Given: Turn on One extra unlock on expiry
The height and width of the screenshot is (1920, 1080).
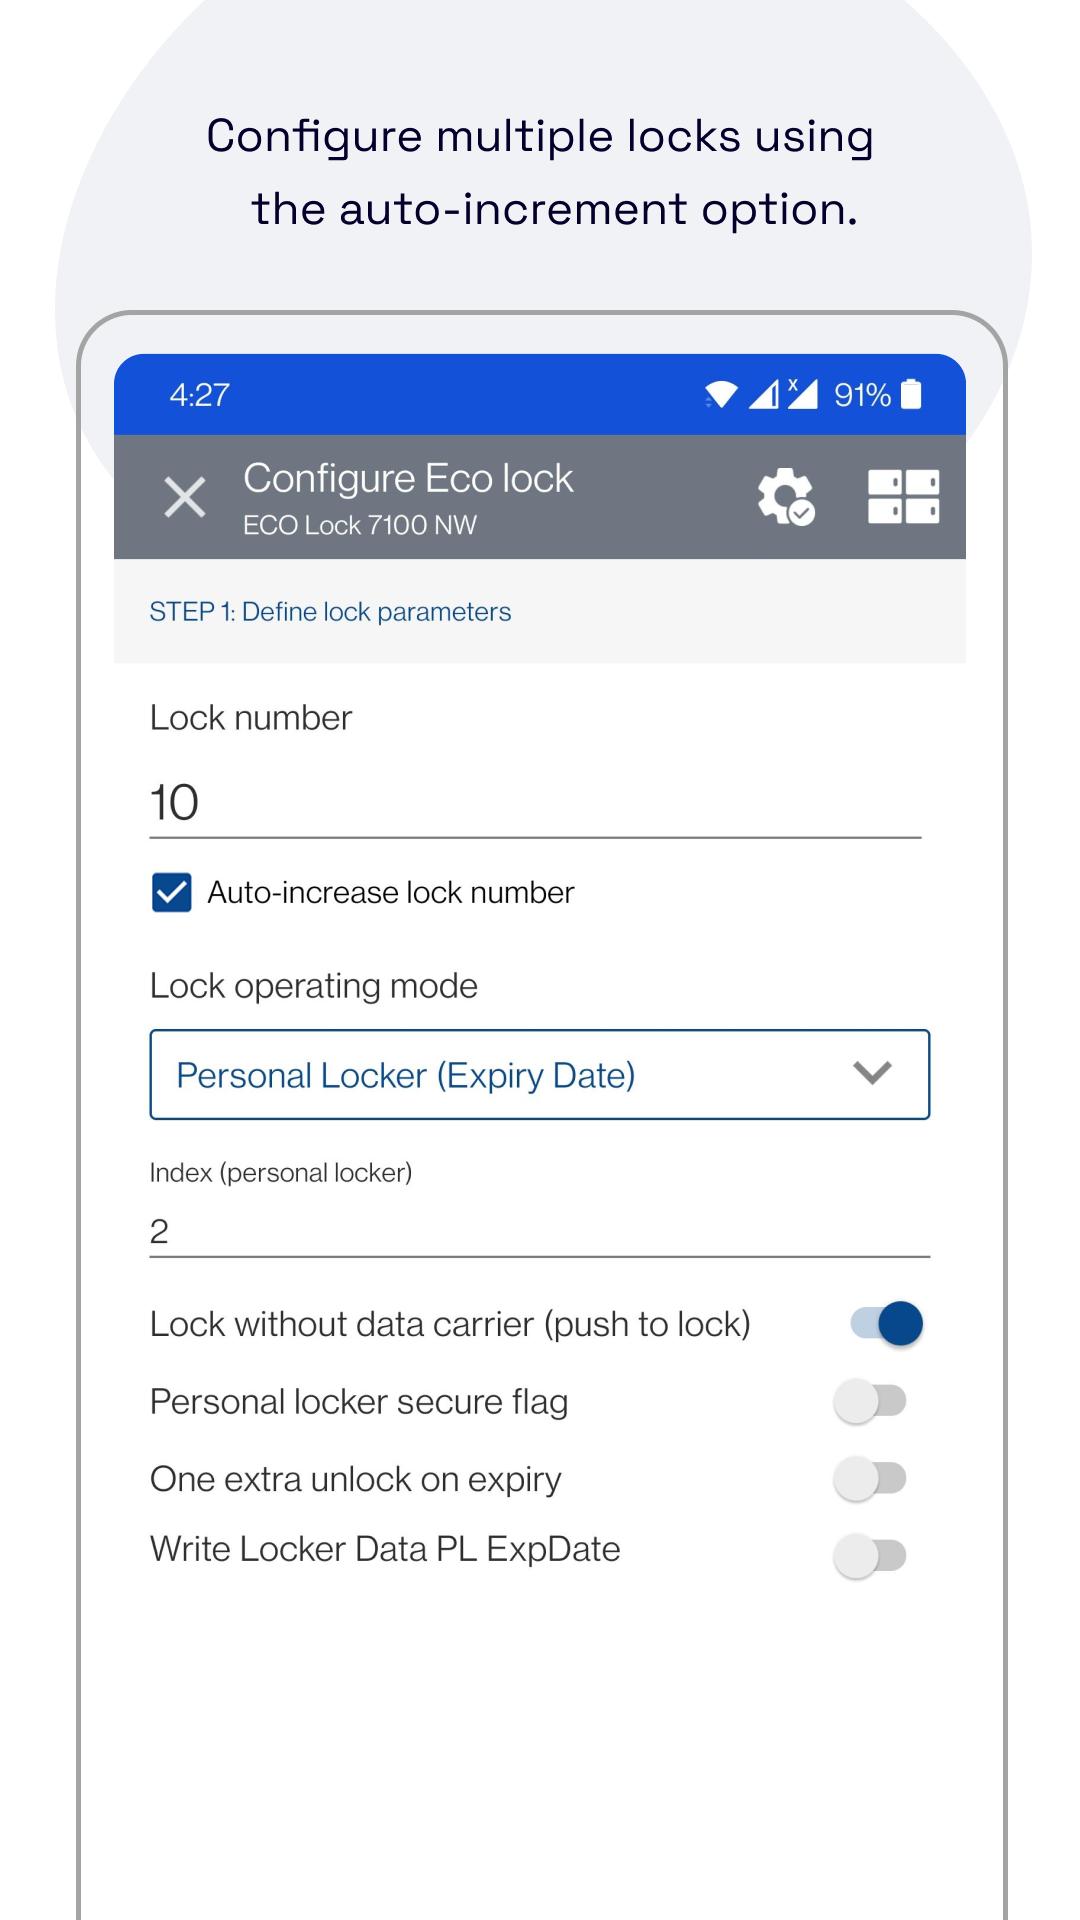Looking at the screenshot, I should point(870,1478).
